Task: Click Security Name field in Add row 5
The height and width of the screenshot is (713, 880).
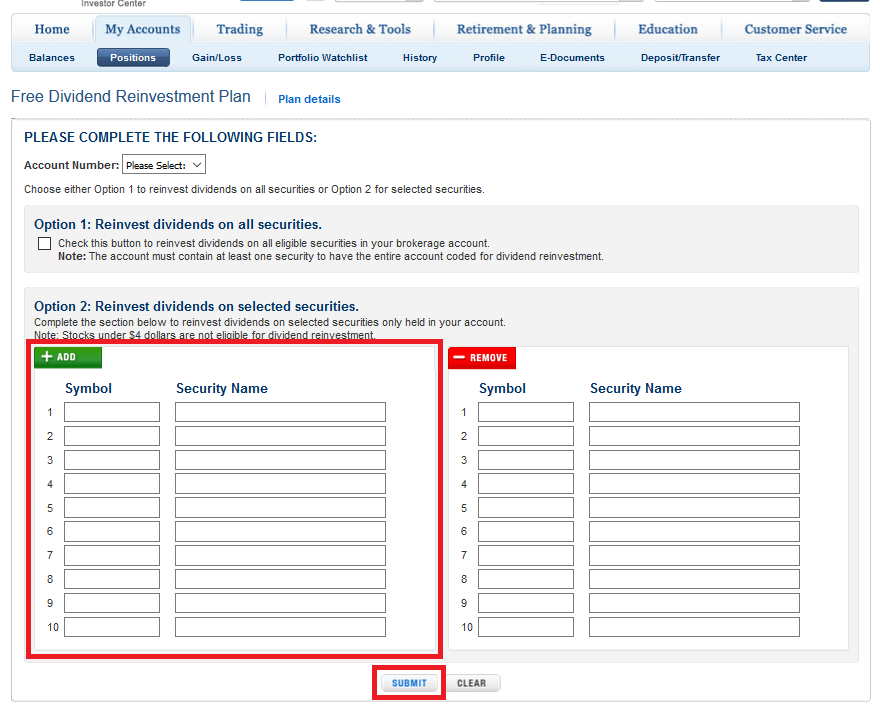Action: click(x=280, y=508)
